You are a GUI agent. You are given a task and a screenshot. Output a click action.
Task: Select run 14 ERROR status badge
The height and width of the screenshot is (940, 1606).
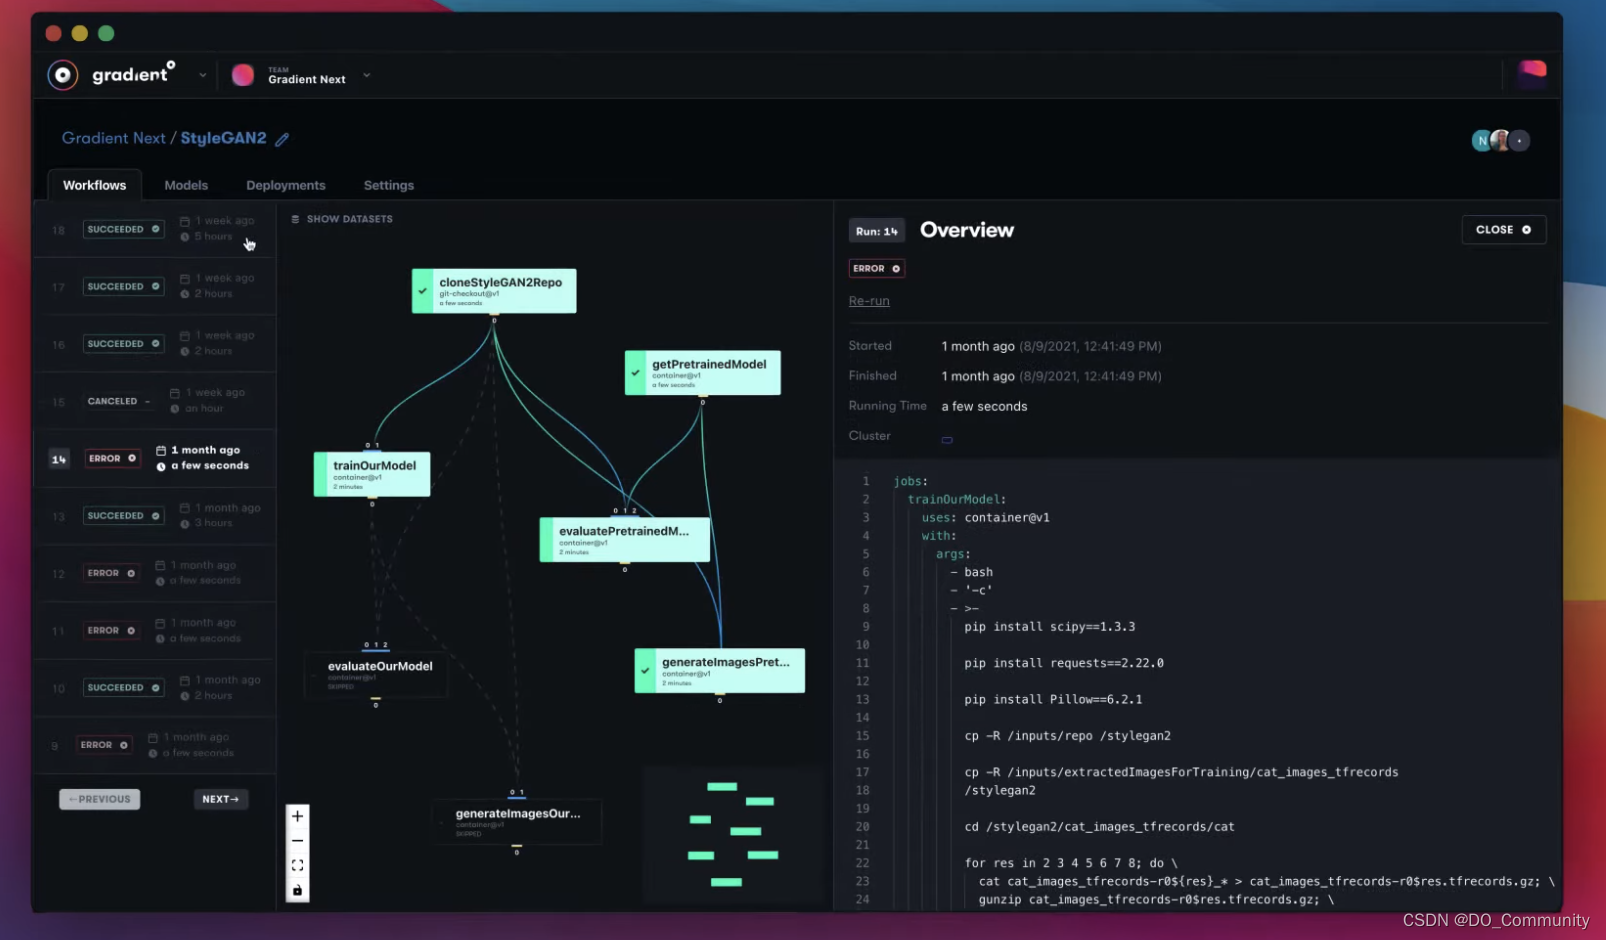tap(112, 458)
